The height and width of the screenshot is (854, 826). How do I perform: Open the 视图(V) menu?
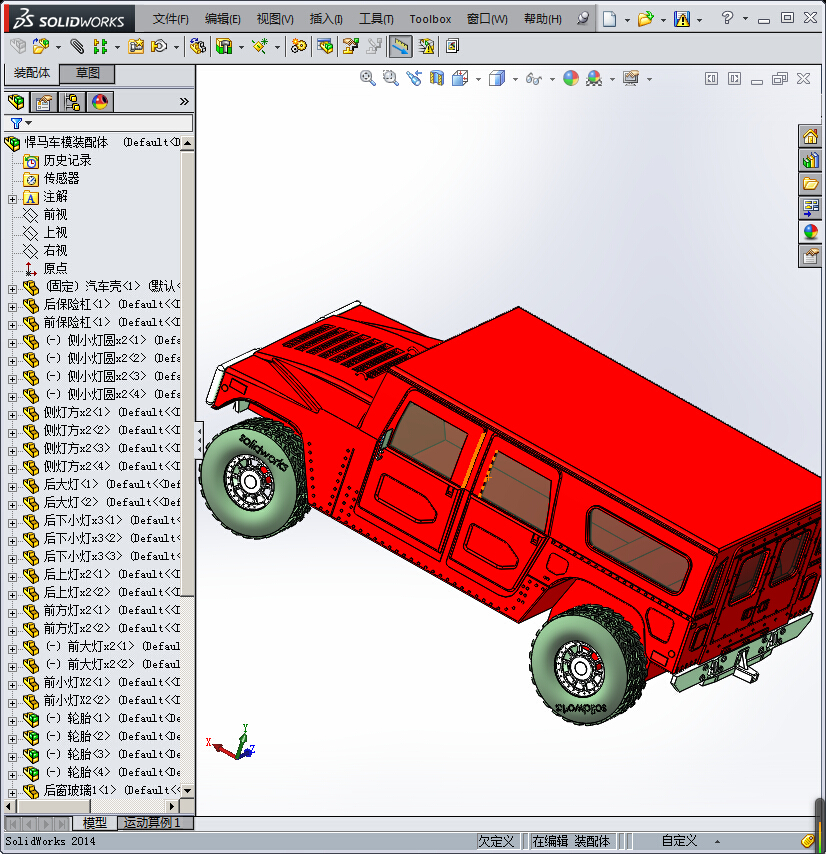pos(275,19)
